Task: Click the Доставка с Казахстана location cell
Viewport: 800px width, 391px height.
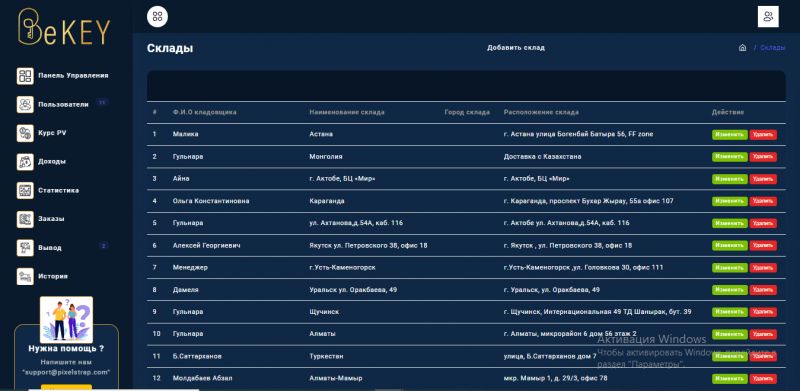Action: click(542, 157)
